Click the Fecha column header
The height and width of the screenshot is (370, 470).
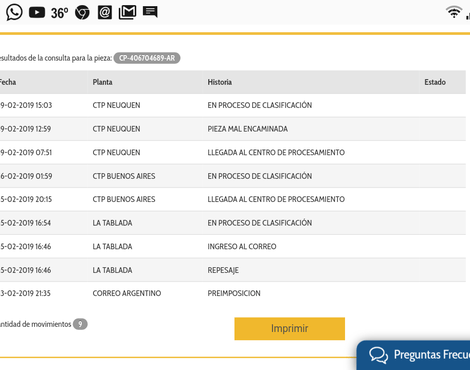(x=8, y=82)
